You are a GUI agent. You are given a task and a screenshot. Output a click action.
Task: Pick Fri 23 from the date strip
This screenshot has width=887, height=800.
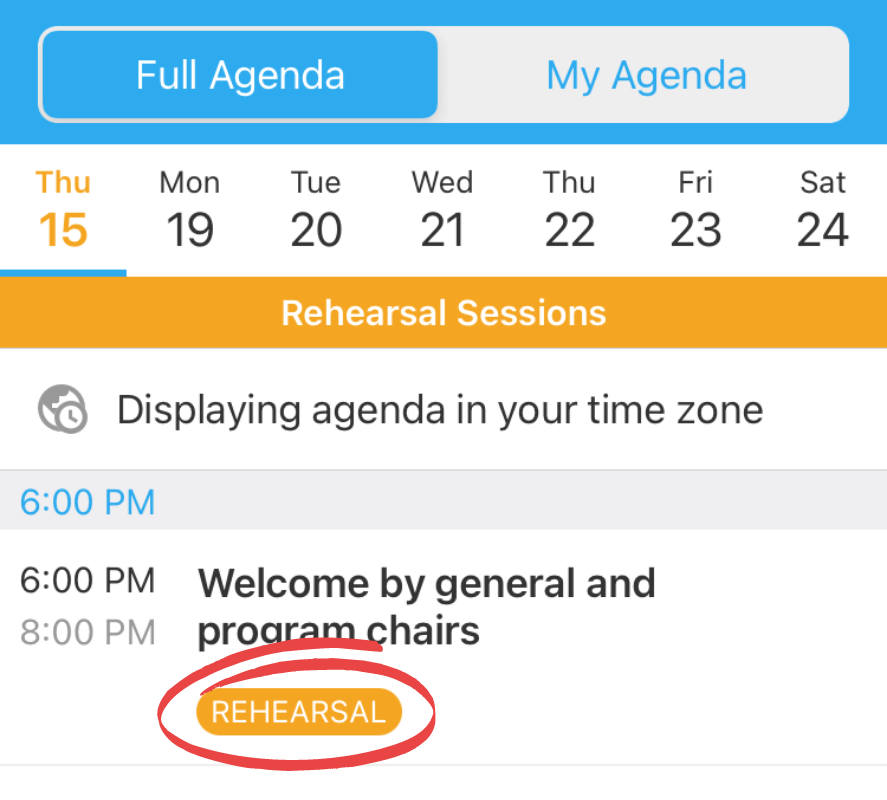coord(695,210)
